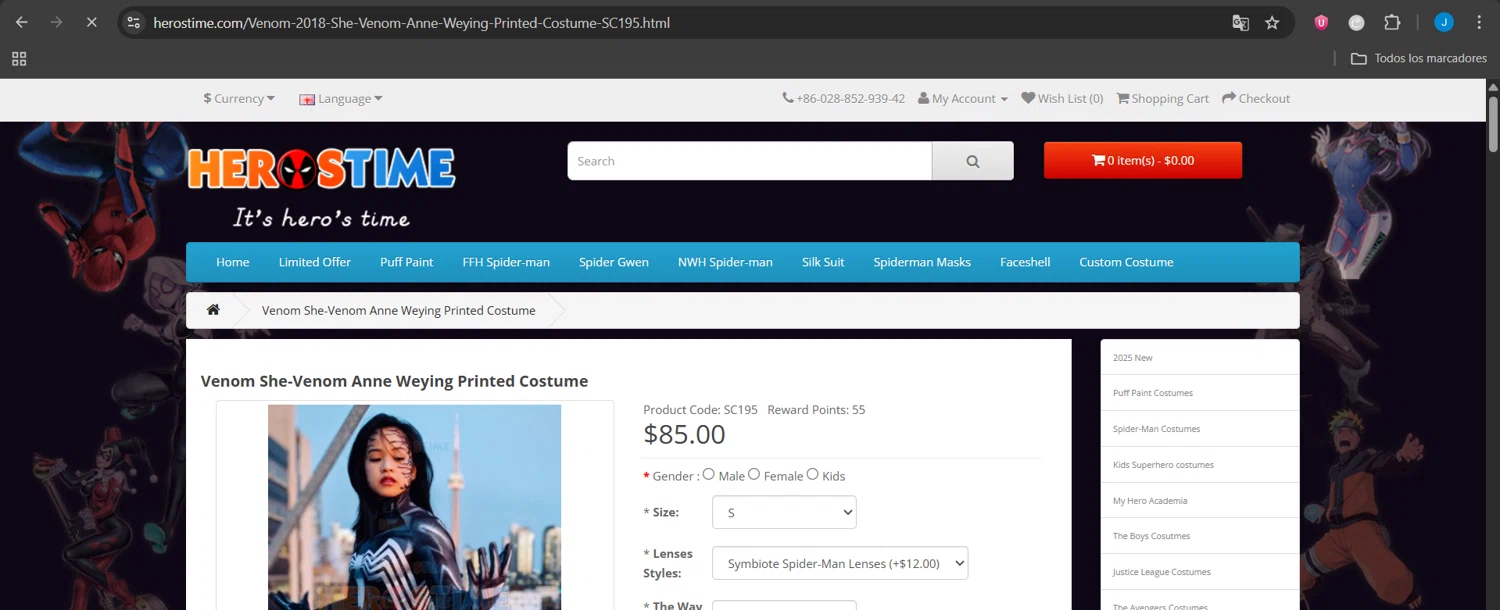Open the apps grid in bookmarks bar
The height and width of the screenshot is (610, 1500).
tap(19, 59)
